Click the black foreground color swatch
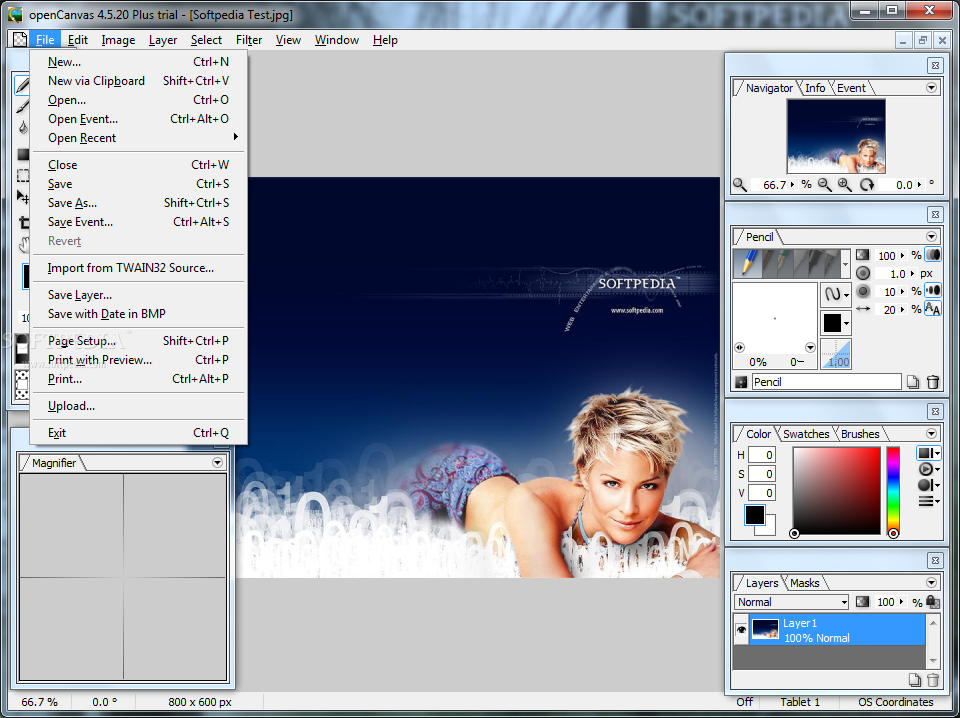Image resolution: width=960 pixels, height=718 pixels. pyautogui.click(x=755, y=515)
